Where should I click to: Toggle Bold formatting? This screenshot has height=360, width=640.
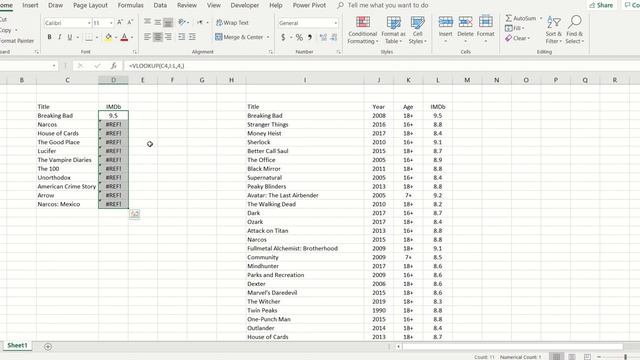point(49,37)
